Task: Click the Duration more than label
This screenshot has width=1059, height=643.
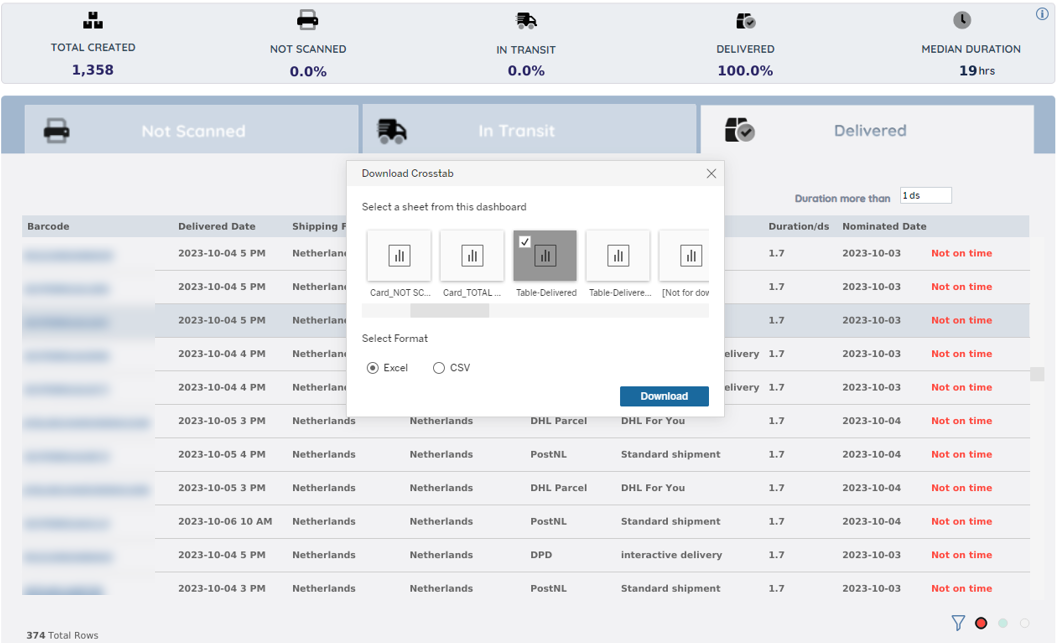Action: pos(842,199)
